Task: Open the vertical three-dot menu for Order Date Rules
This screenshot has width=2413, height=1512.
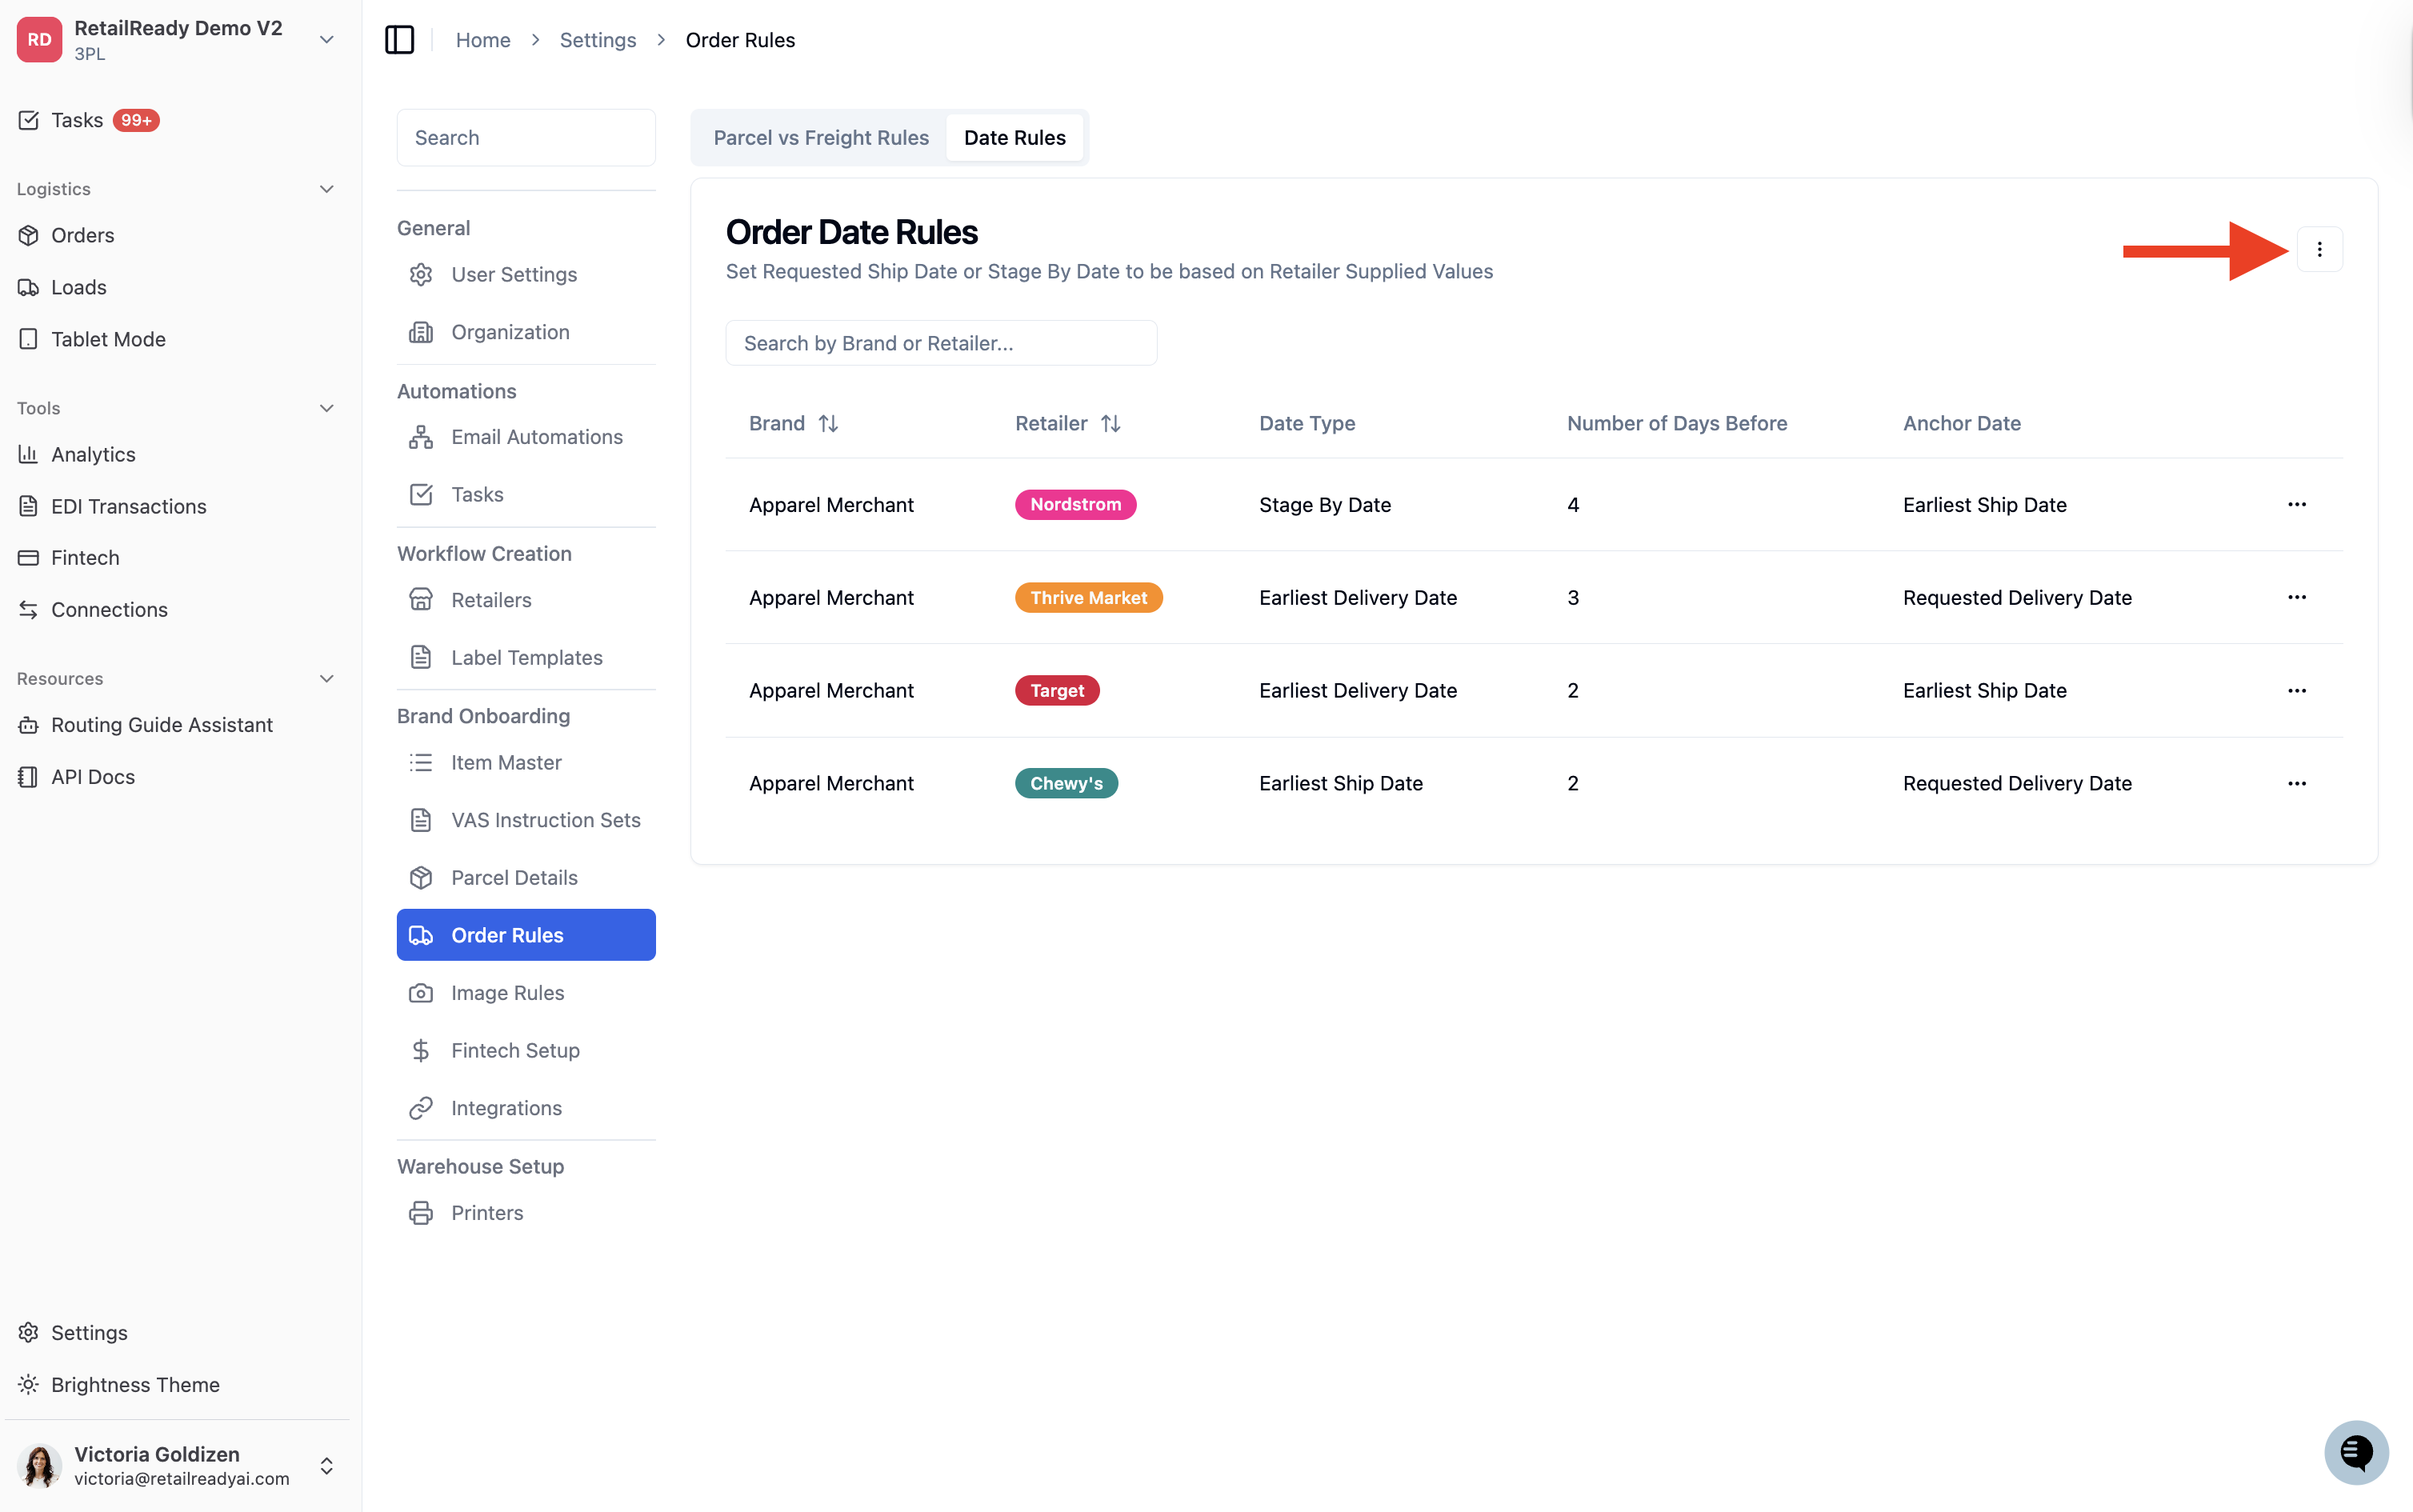Action: coord(2319,249)
